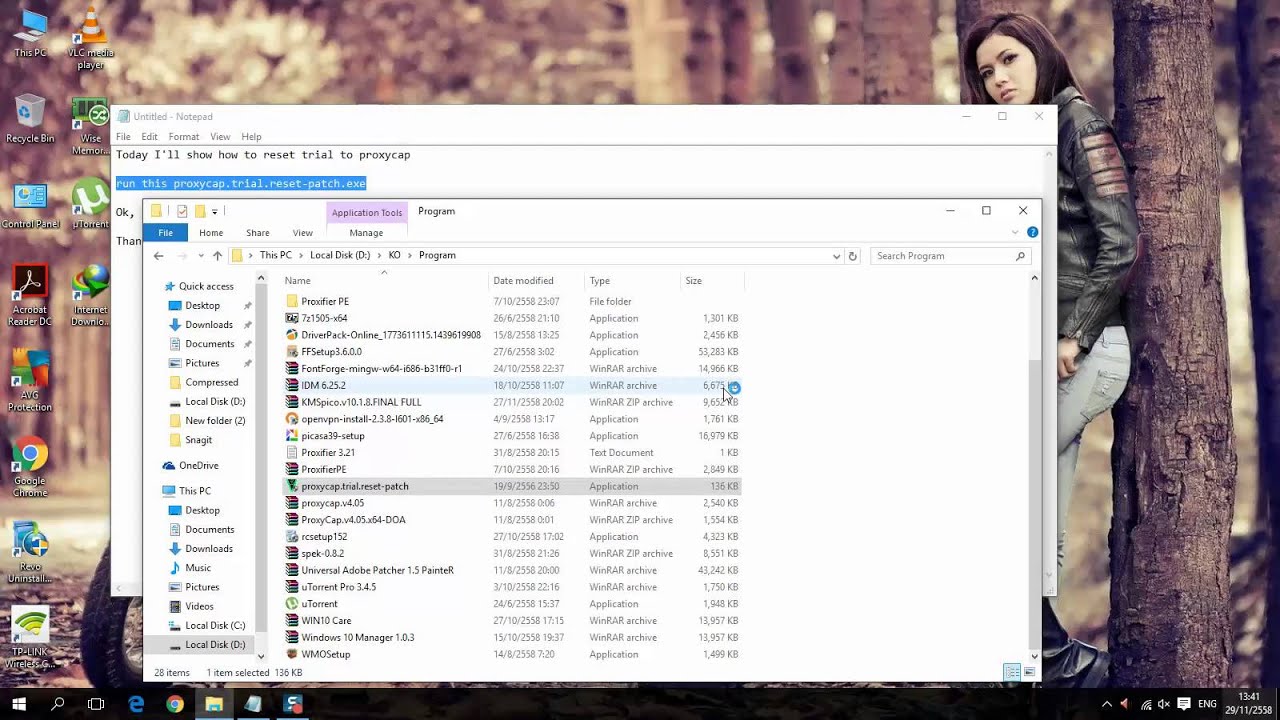
Task: Select Downloads under Quick access
Action: point(209,325)
